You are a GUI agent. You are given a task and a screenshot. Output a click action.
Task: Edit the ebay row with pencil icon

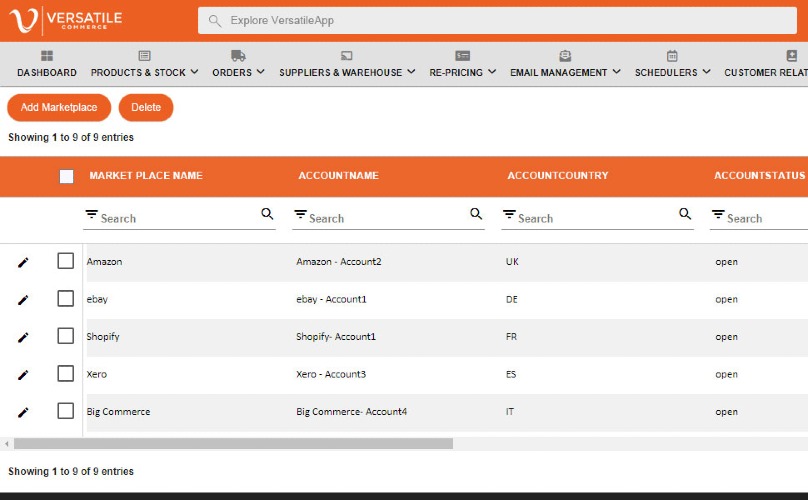(x=23, y=300)
